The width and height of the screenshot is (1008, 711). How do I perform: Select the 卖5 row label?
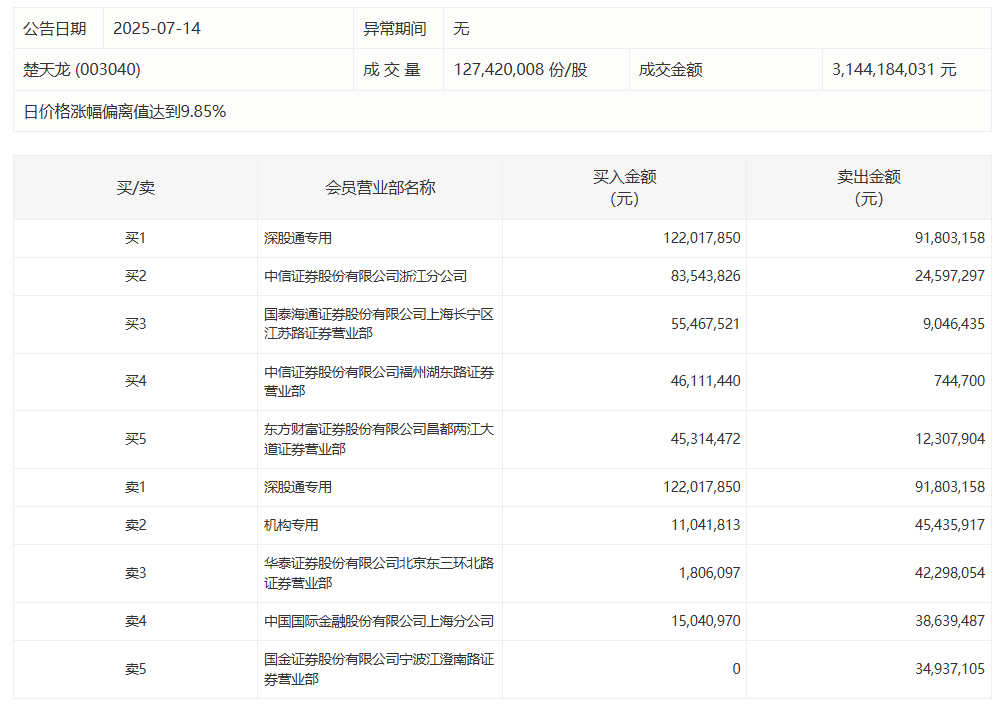point(136,669)
